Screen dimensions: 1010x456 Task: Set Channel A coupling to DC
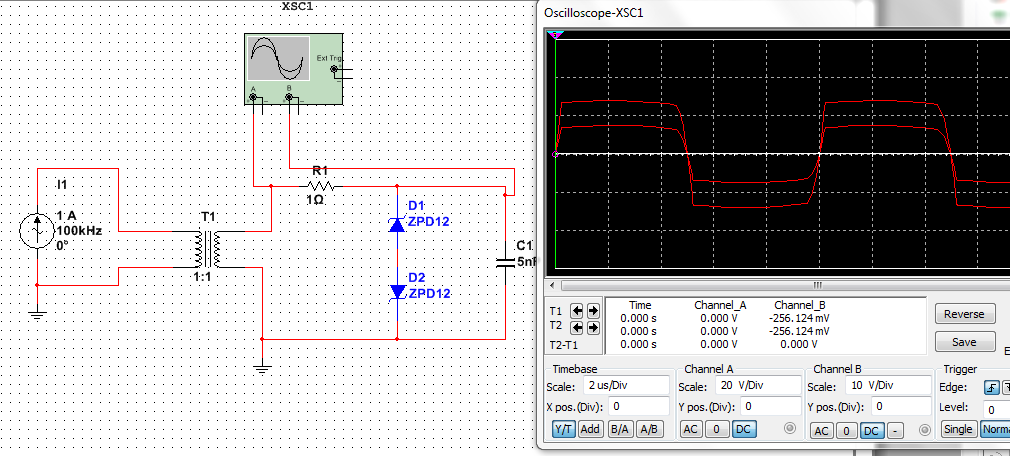(743, 429)
